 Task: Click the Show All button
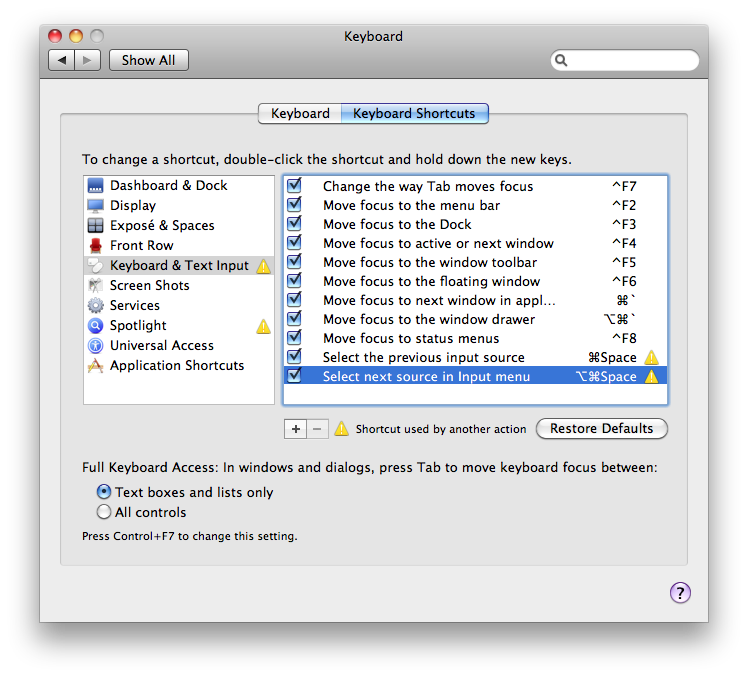coord(148,60)
